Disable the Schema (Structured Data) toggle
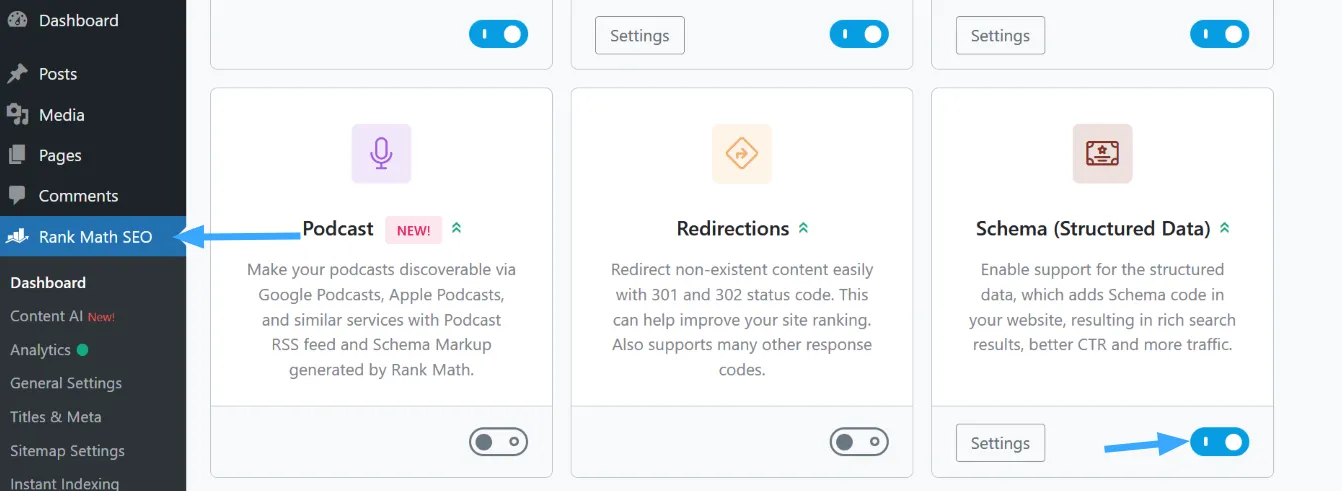This screenshot has height=491, width=1342. 1219,442
